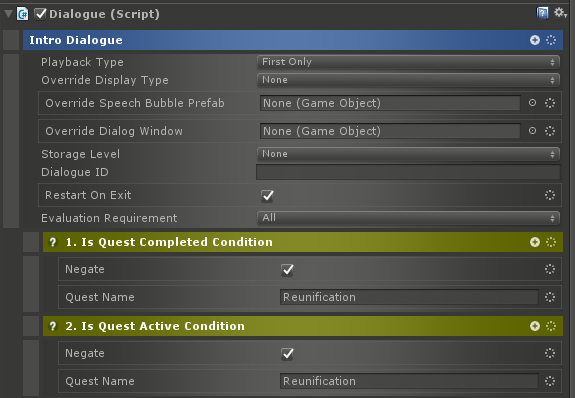Screen dimensions: 575x398
Task: Open the component settings gear menu
Action: click(560, 13)
